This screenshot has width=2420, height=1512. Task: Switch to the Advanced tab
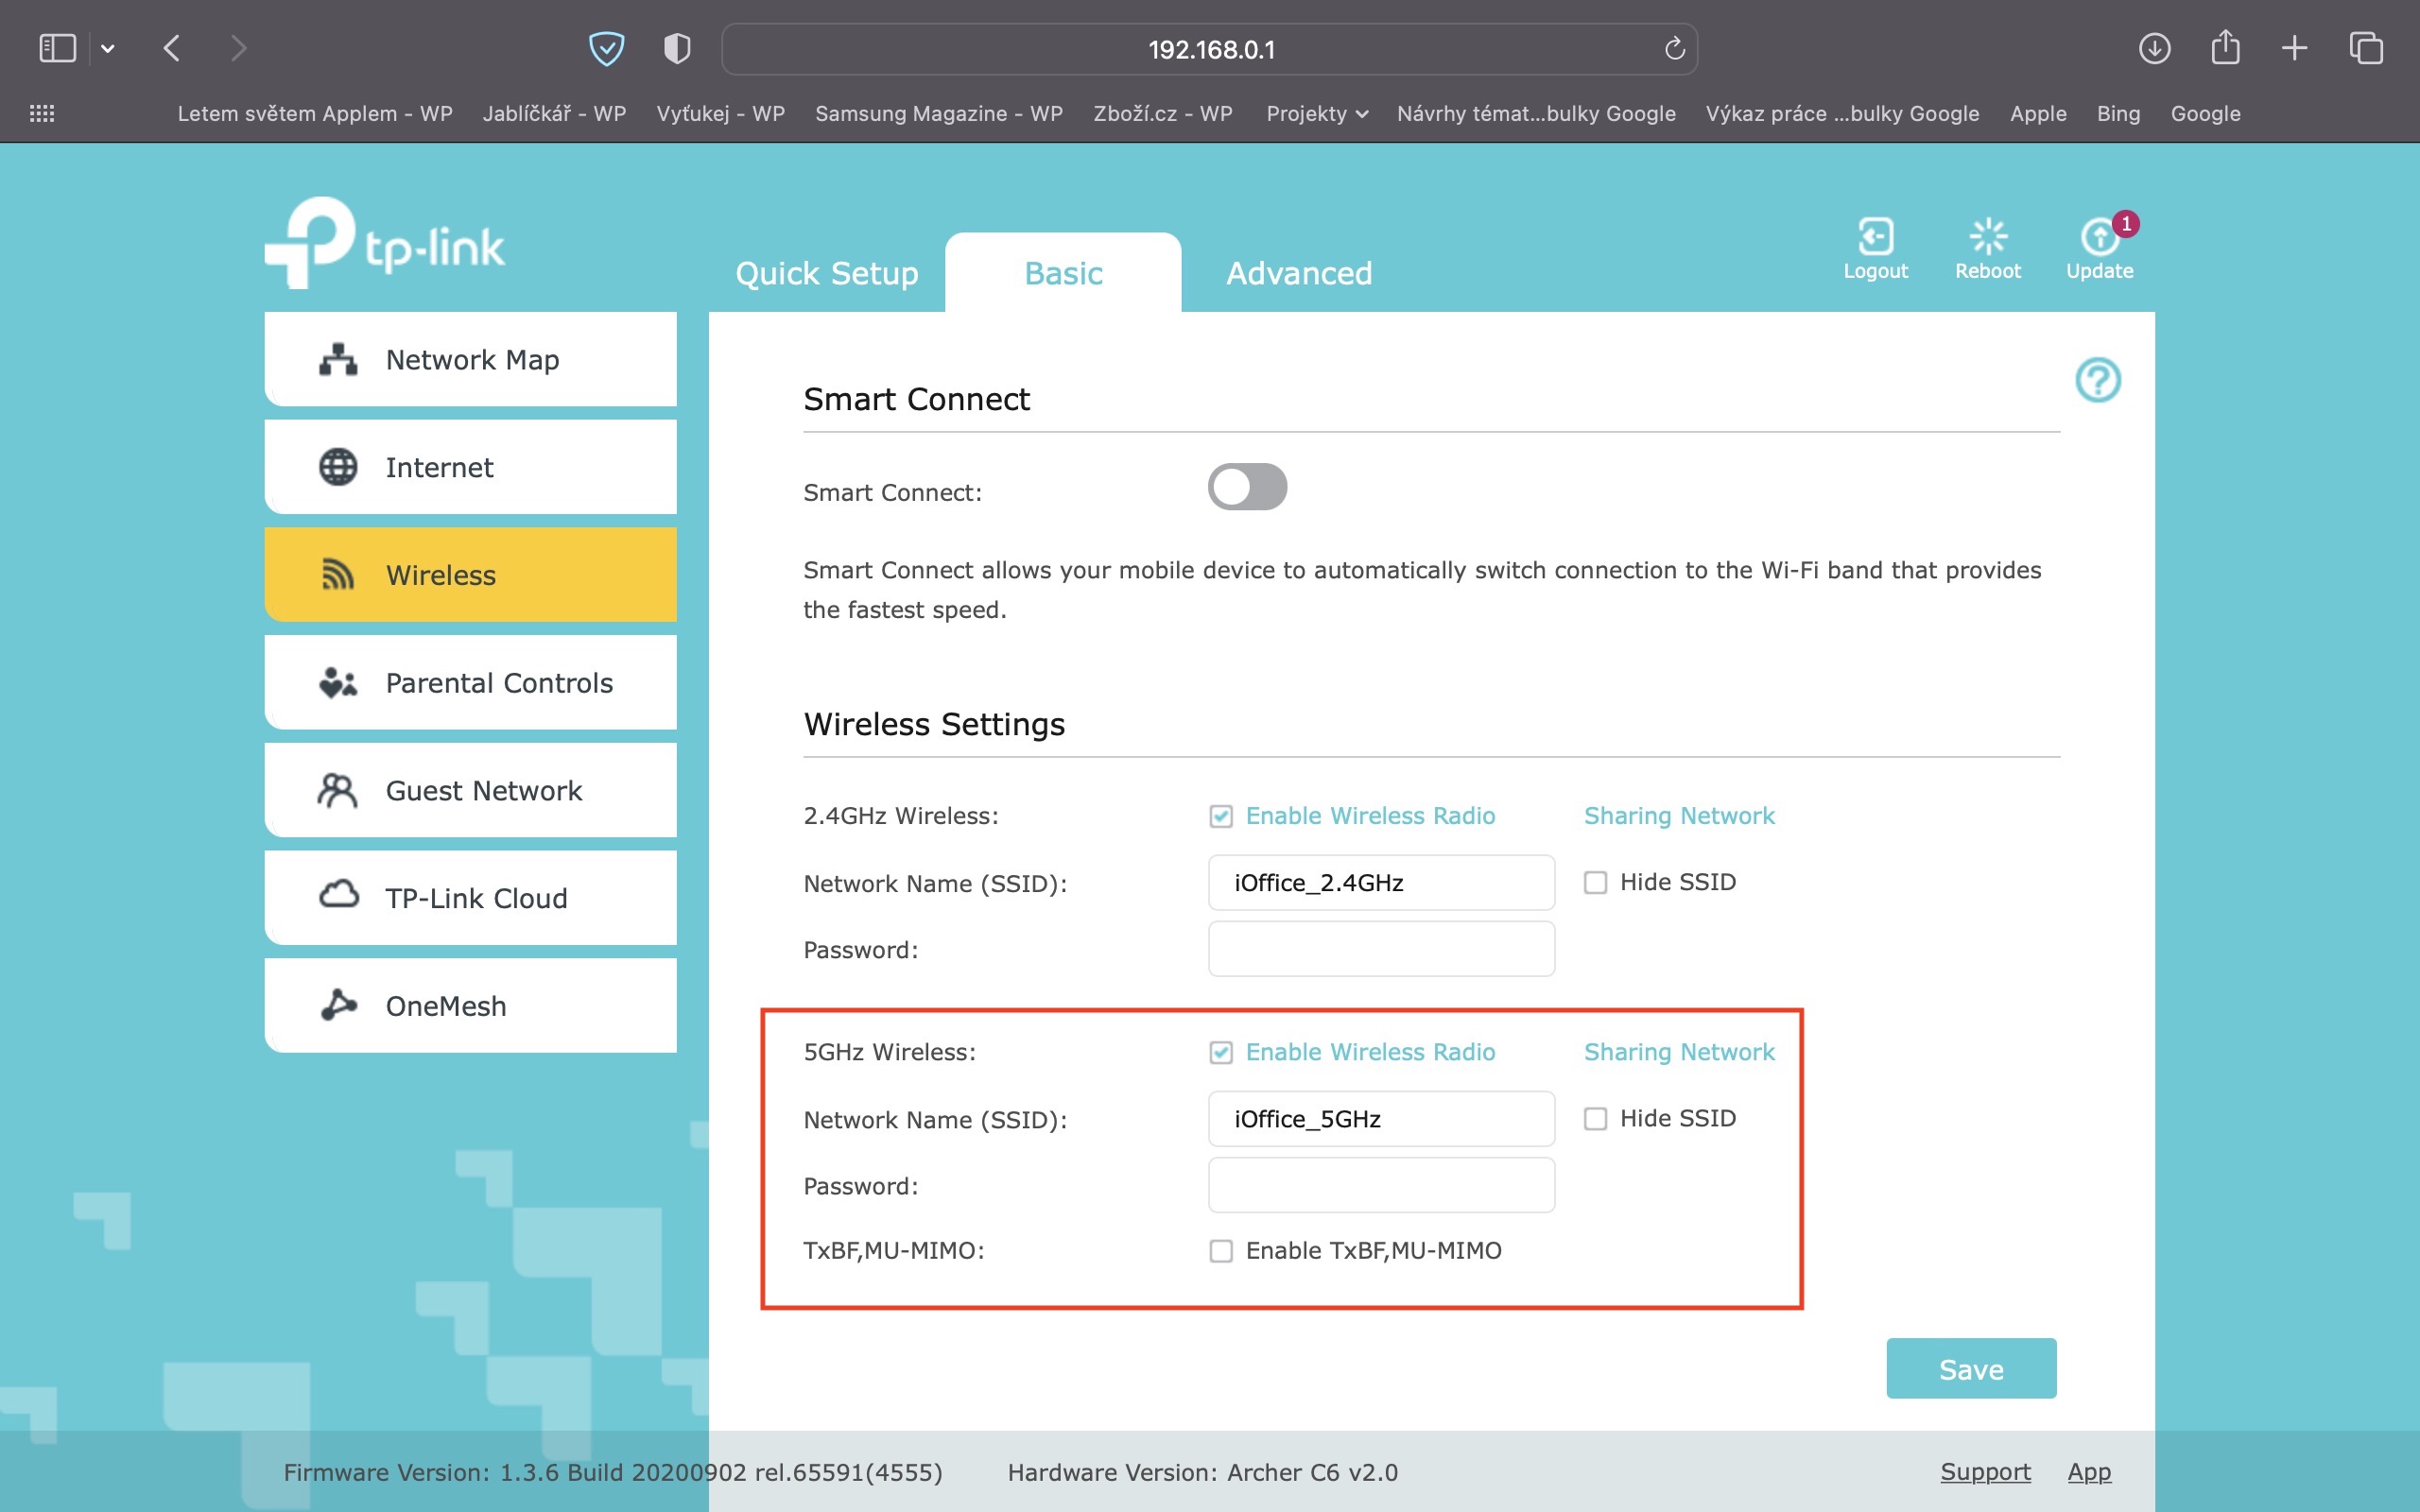click(1298, 273)
